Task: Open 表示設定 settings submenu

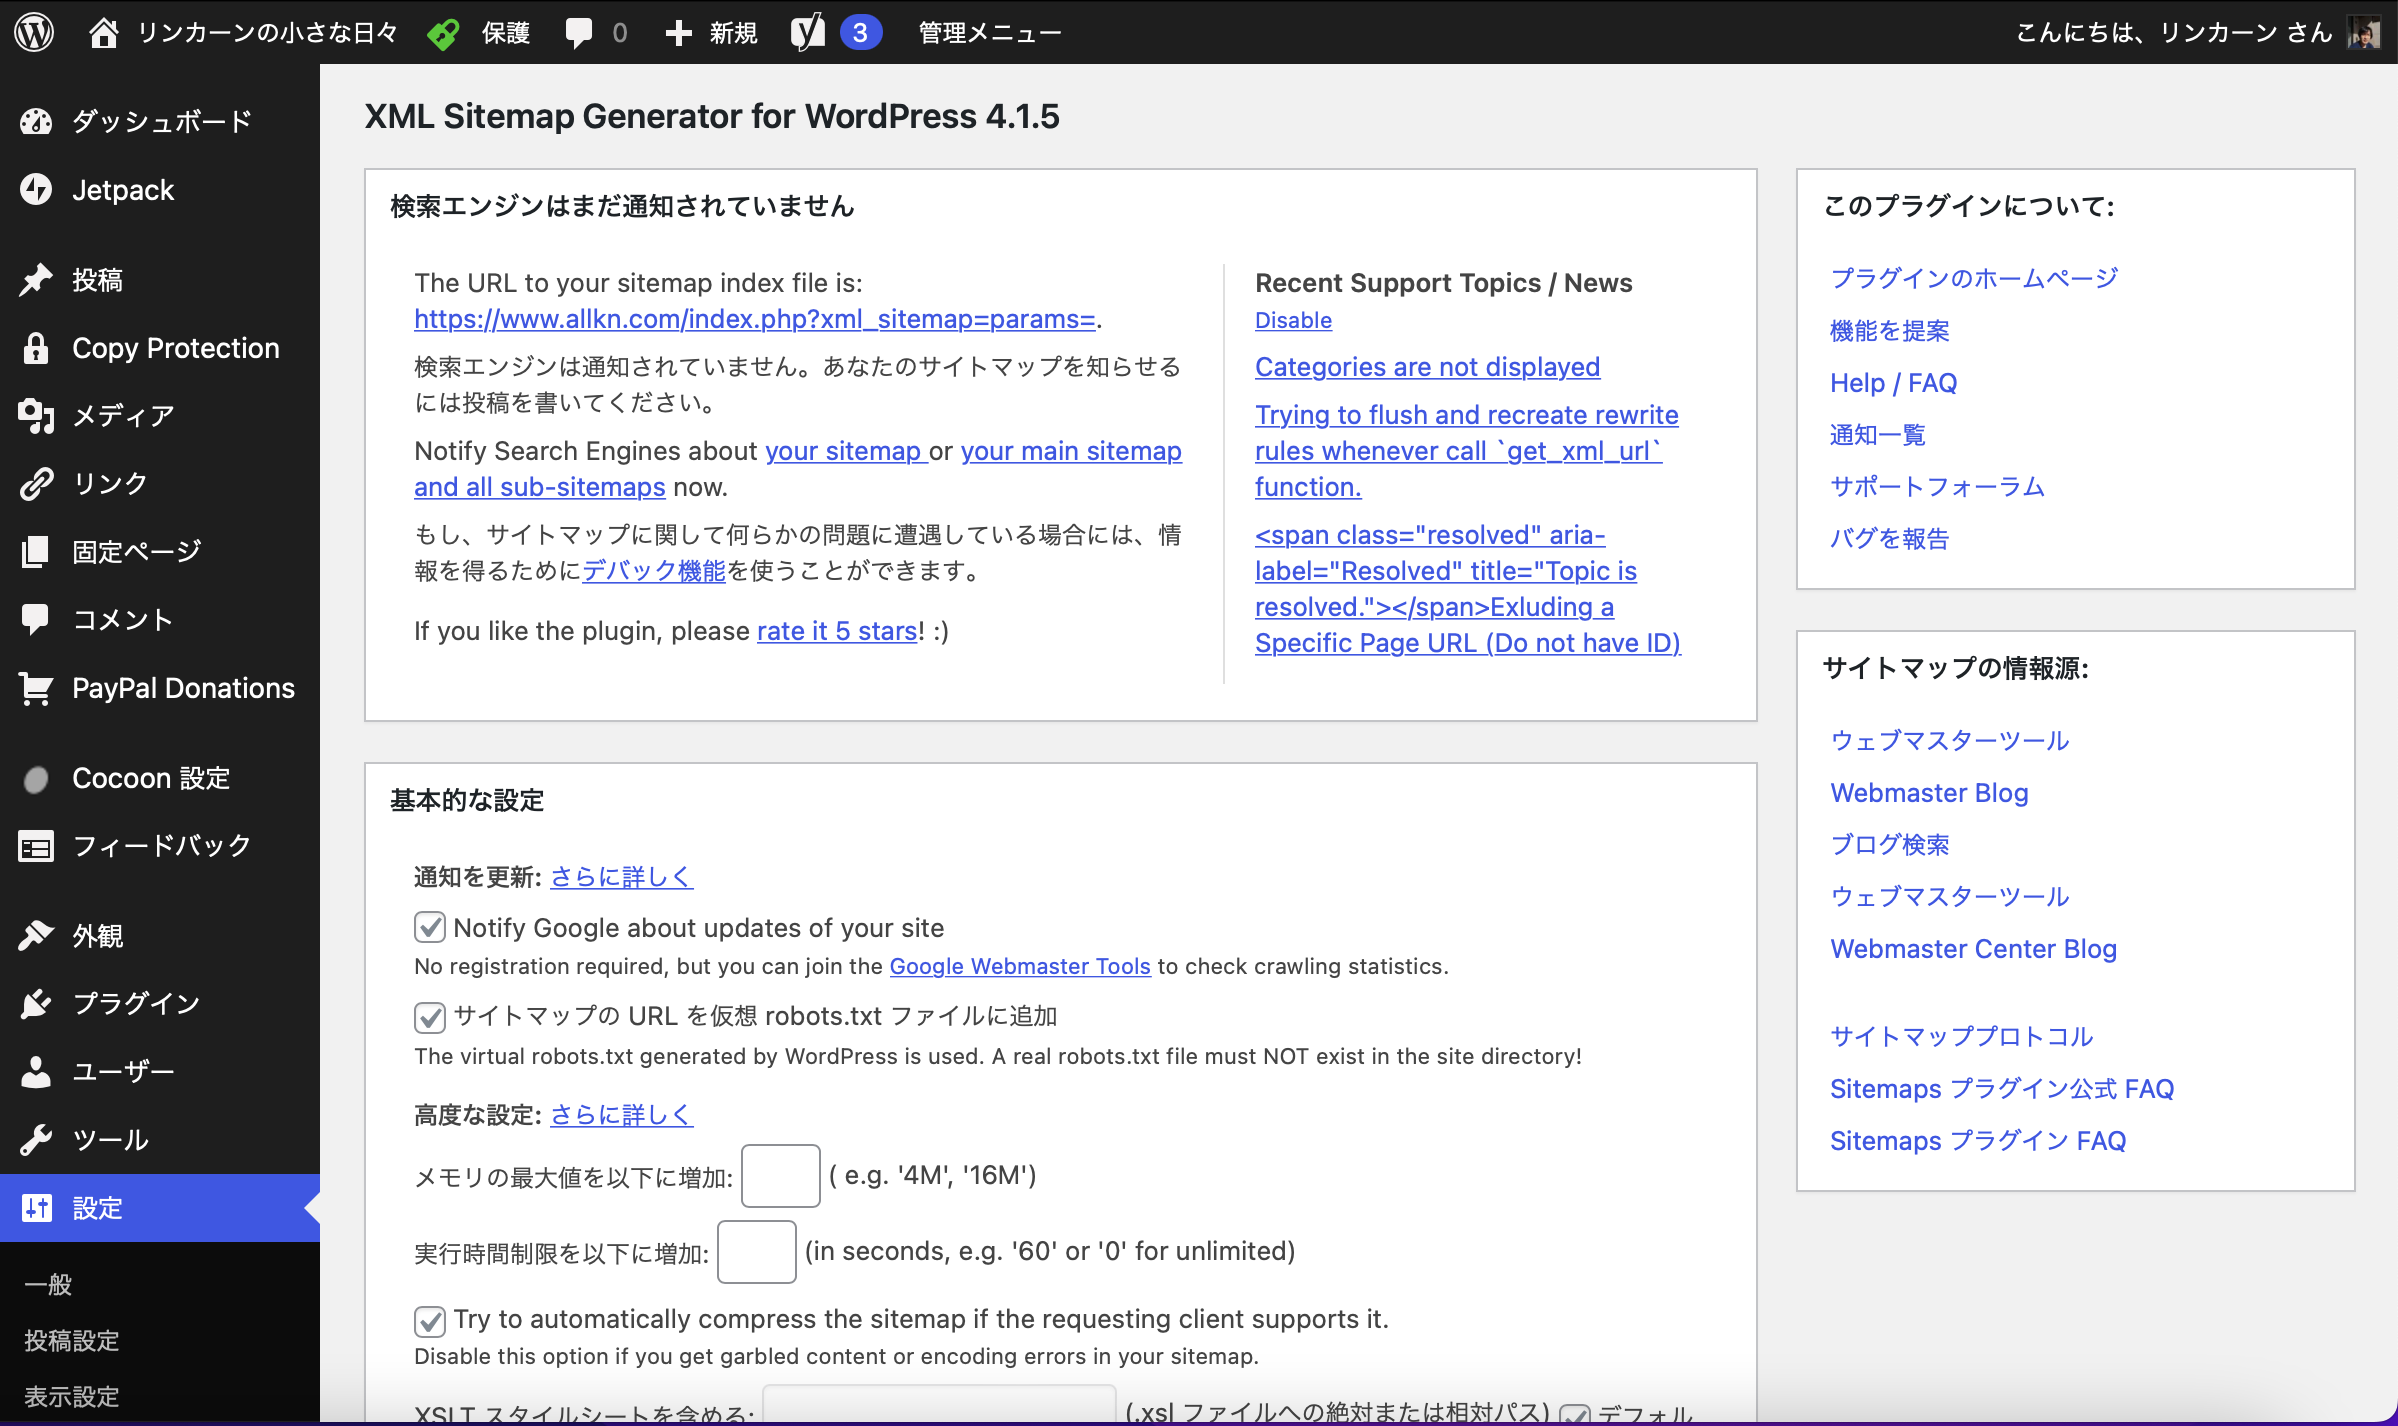Action: point(72,1396)
